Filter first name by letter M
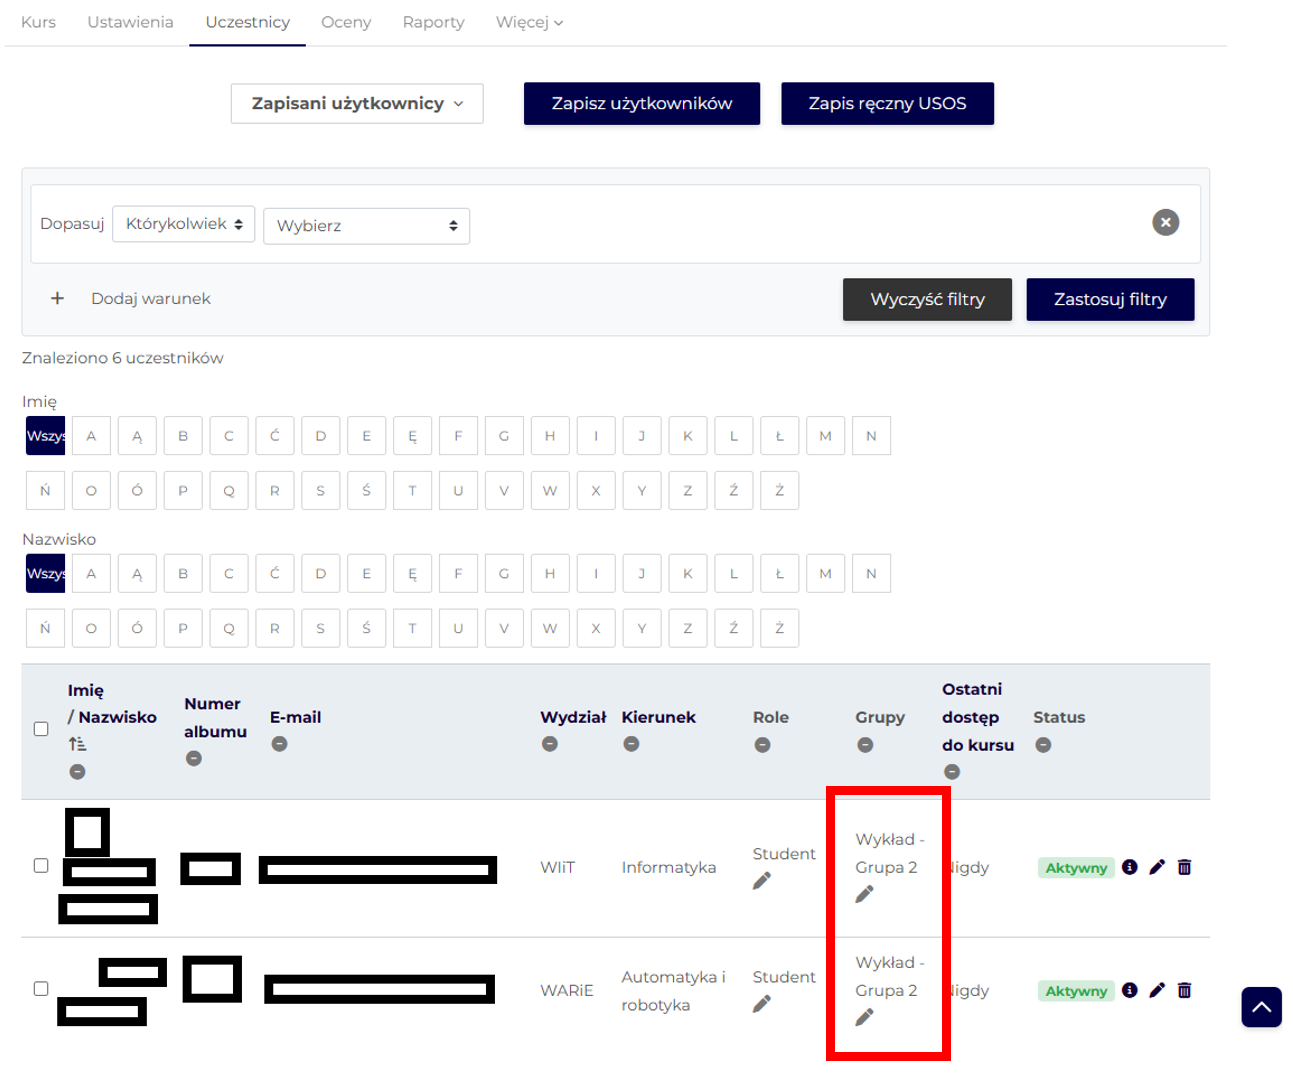The image size is (1293, 1091). pos(825,436)
